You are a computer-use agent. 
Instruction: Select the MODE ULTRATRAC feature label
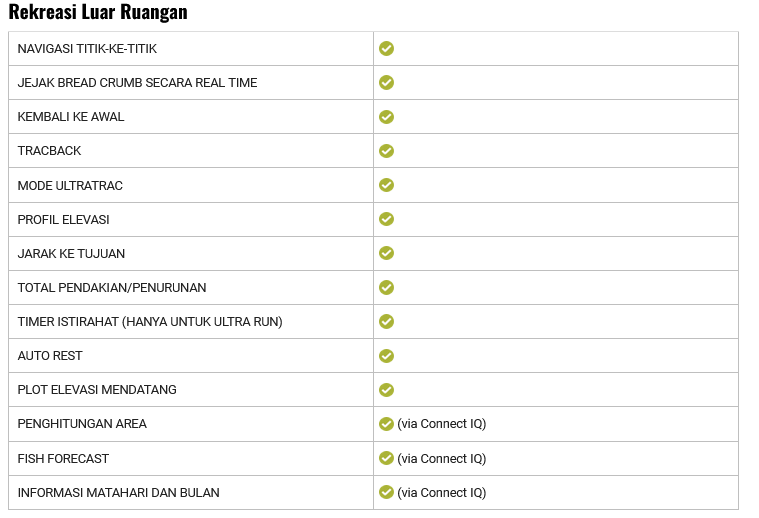(x=70, y=186)
